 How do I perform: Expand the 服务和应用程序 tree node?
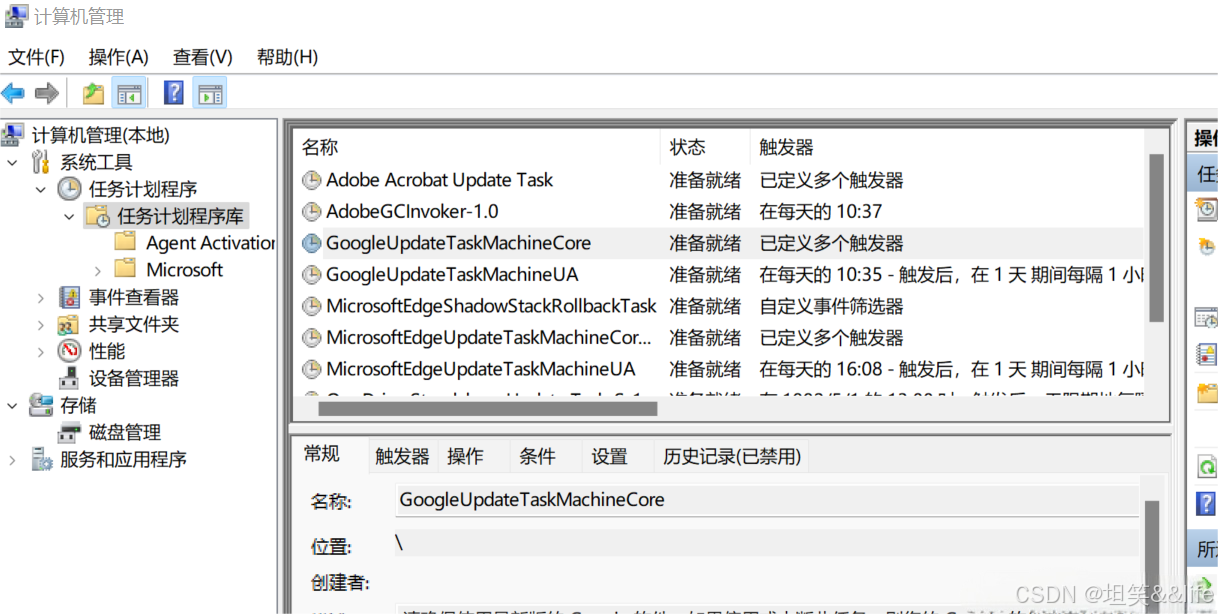pyautogui.click(x=12, y=460)
